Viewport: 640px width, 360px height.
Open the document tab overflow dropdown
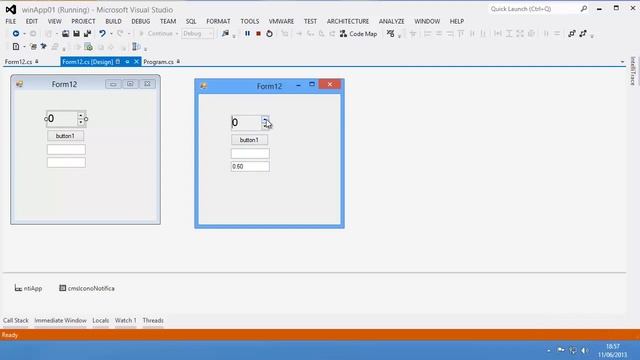[x=622, y=62]
